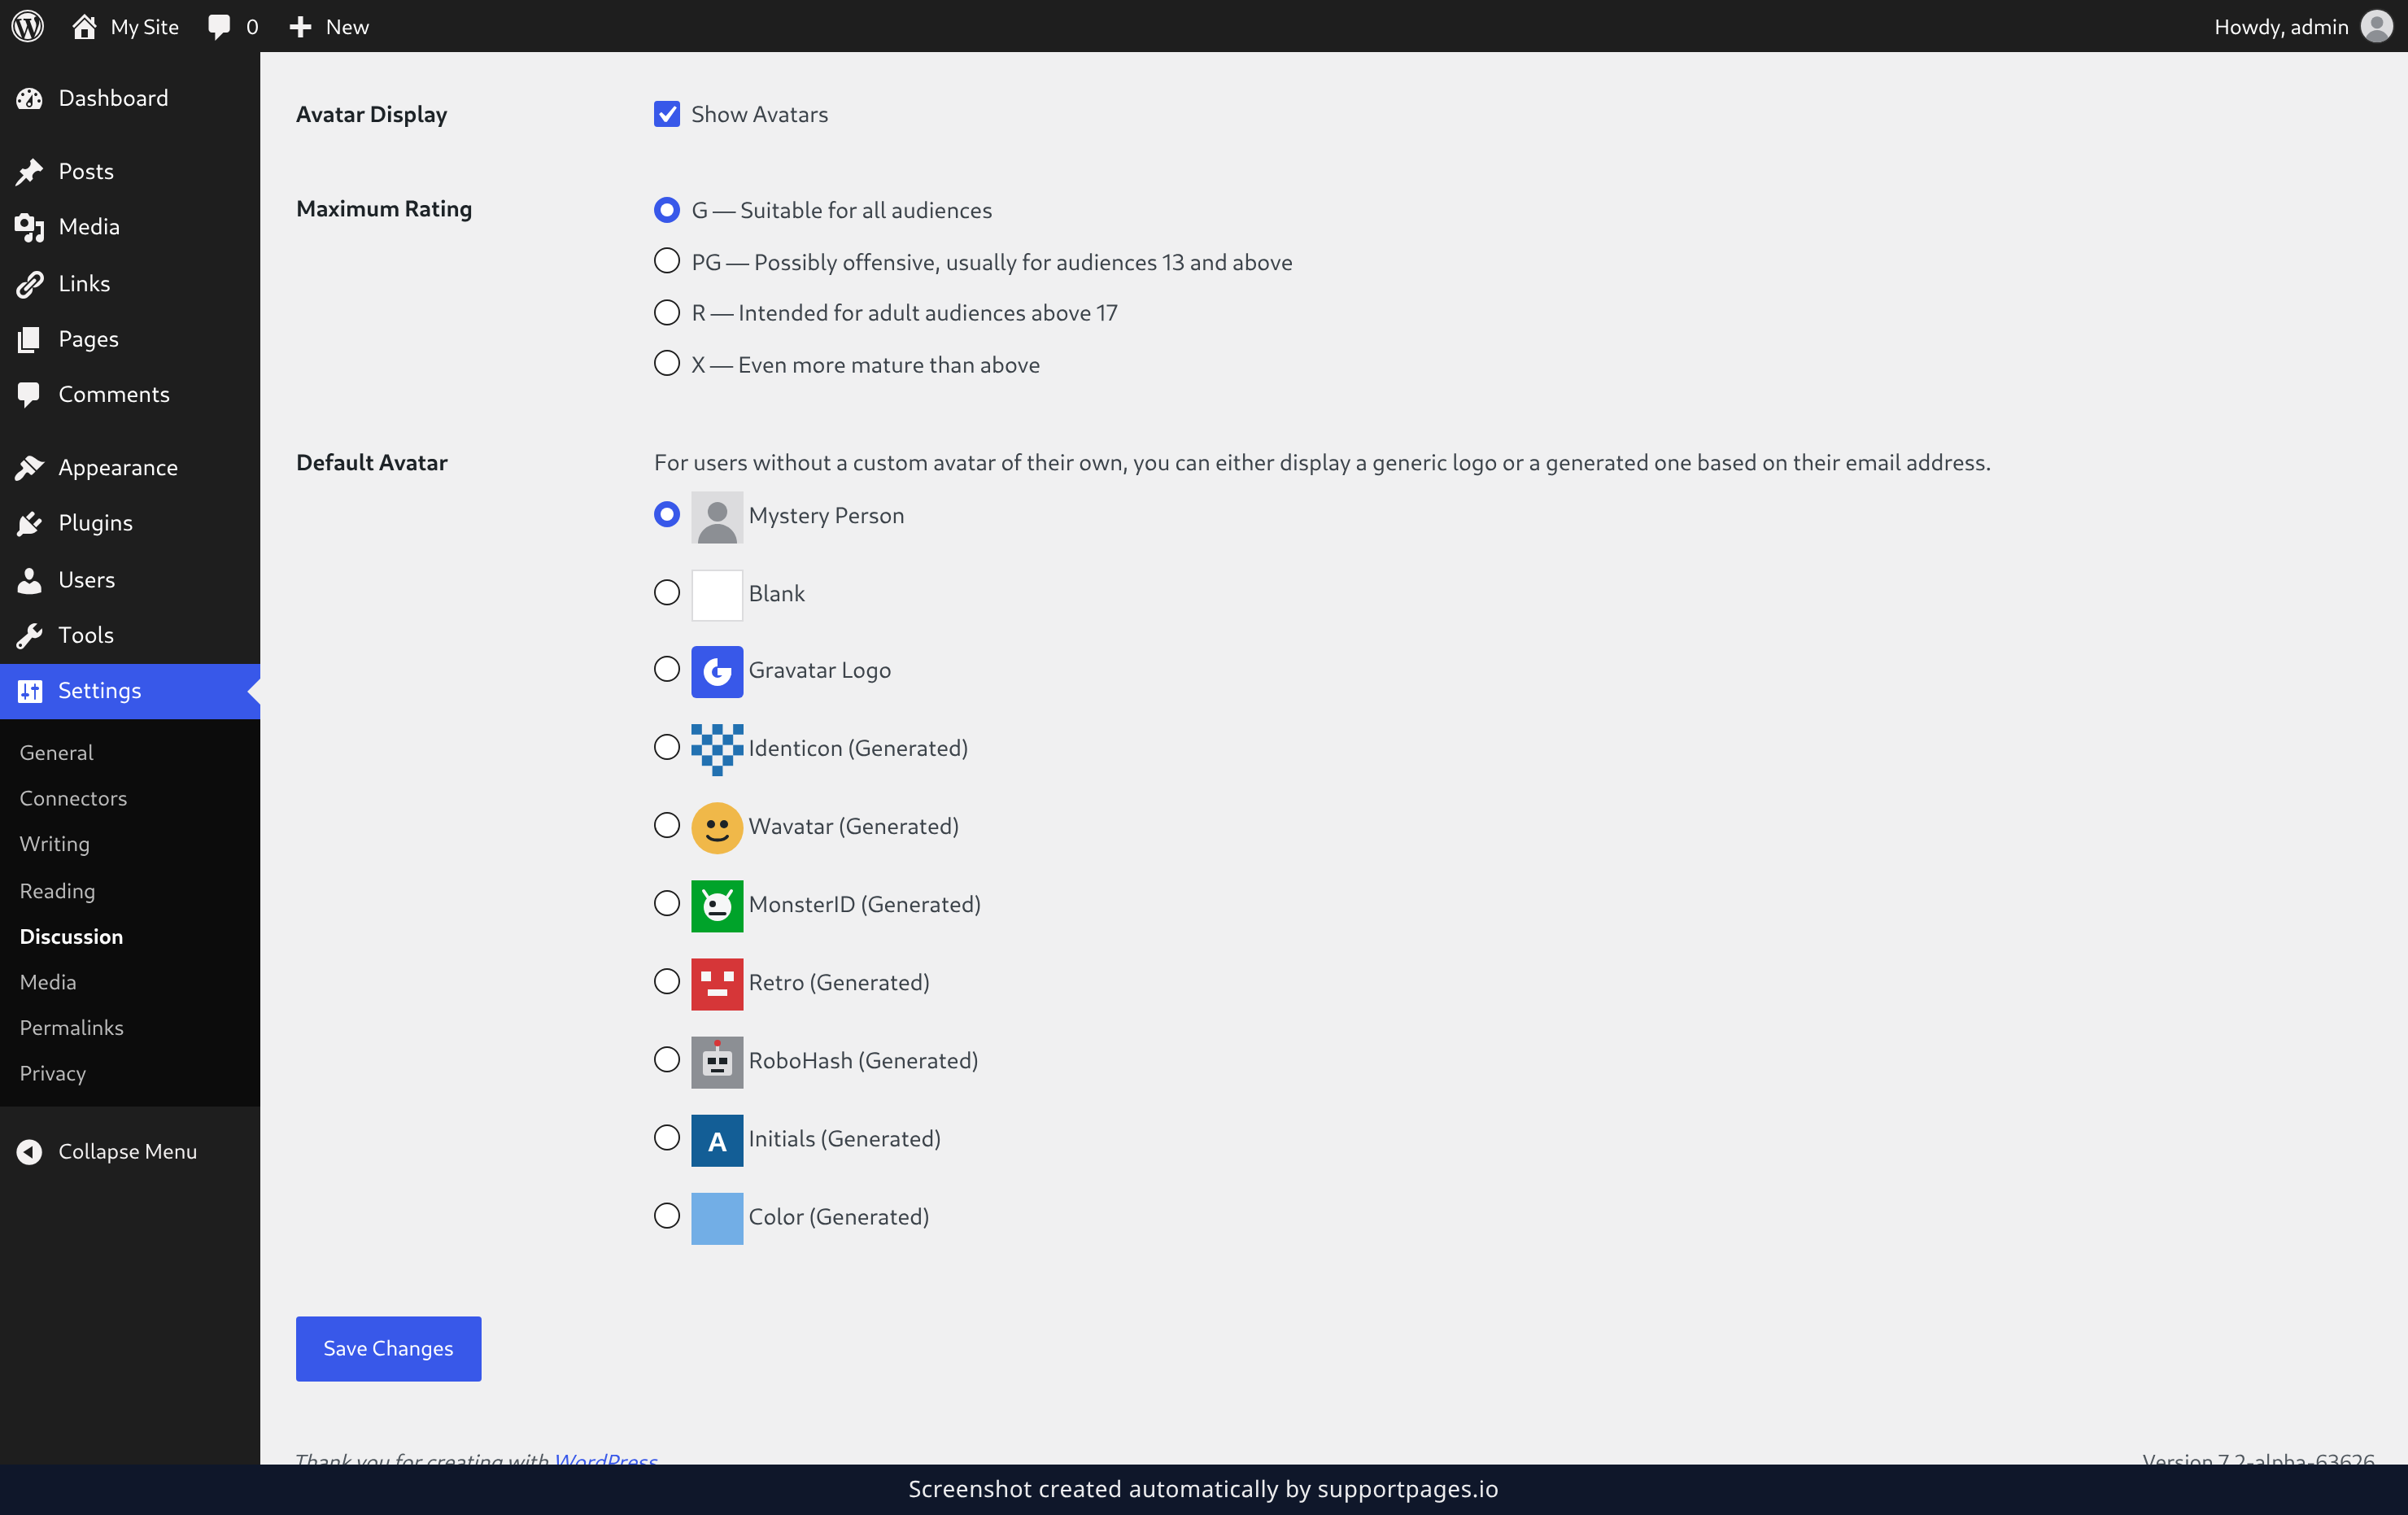This screenshot has width=2408, height=1515.
Task: Click the Plugins plug icon
Action: 30,523
